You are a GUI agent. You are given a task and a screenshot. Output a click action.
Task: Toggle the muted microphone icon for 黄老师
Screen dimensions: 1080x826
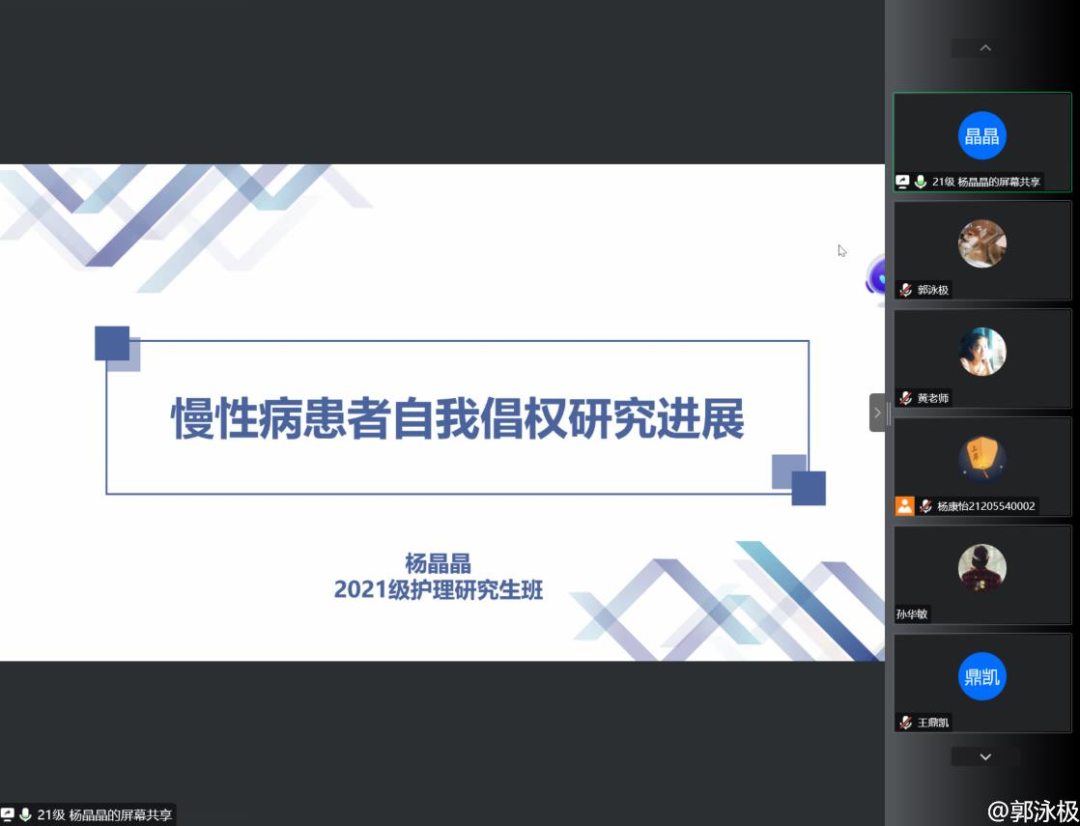coord(906,398)
